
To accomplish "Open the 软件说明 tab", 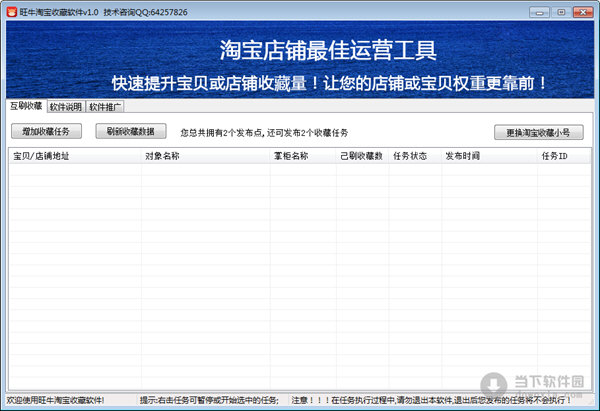I will (66, 107).
